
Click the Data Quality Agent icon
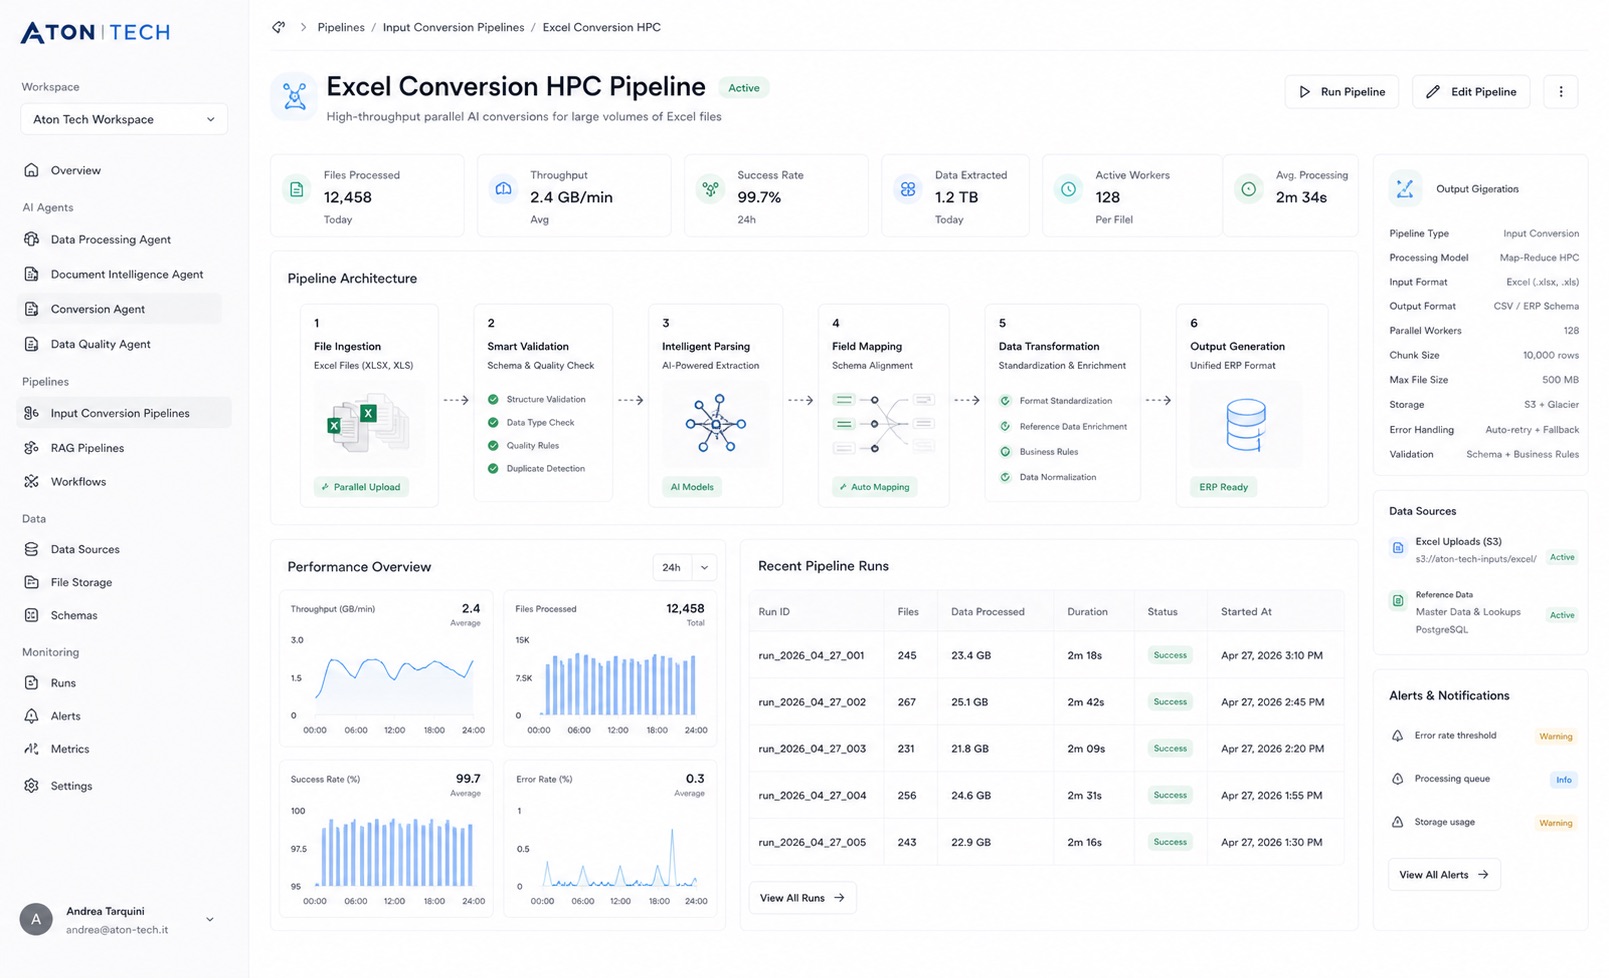click(x=31, y=344)
